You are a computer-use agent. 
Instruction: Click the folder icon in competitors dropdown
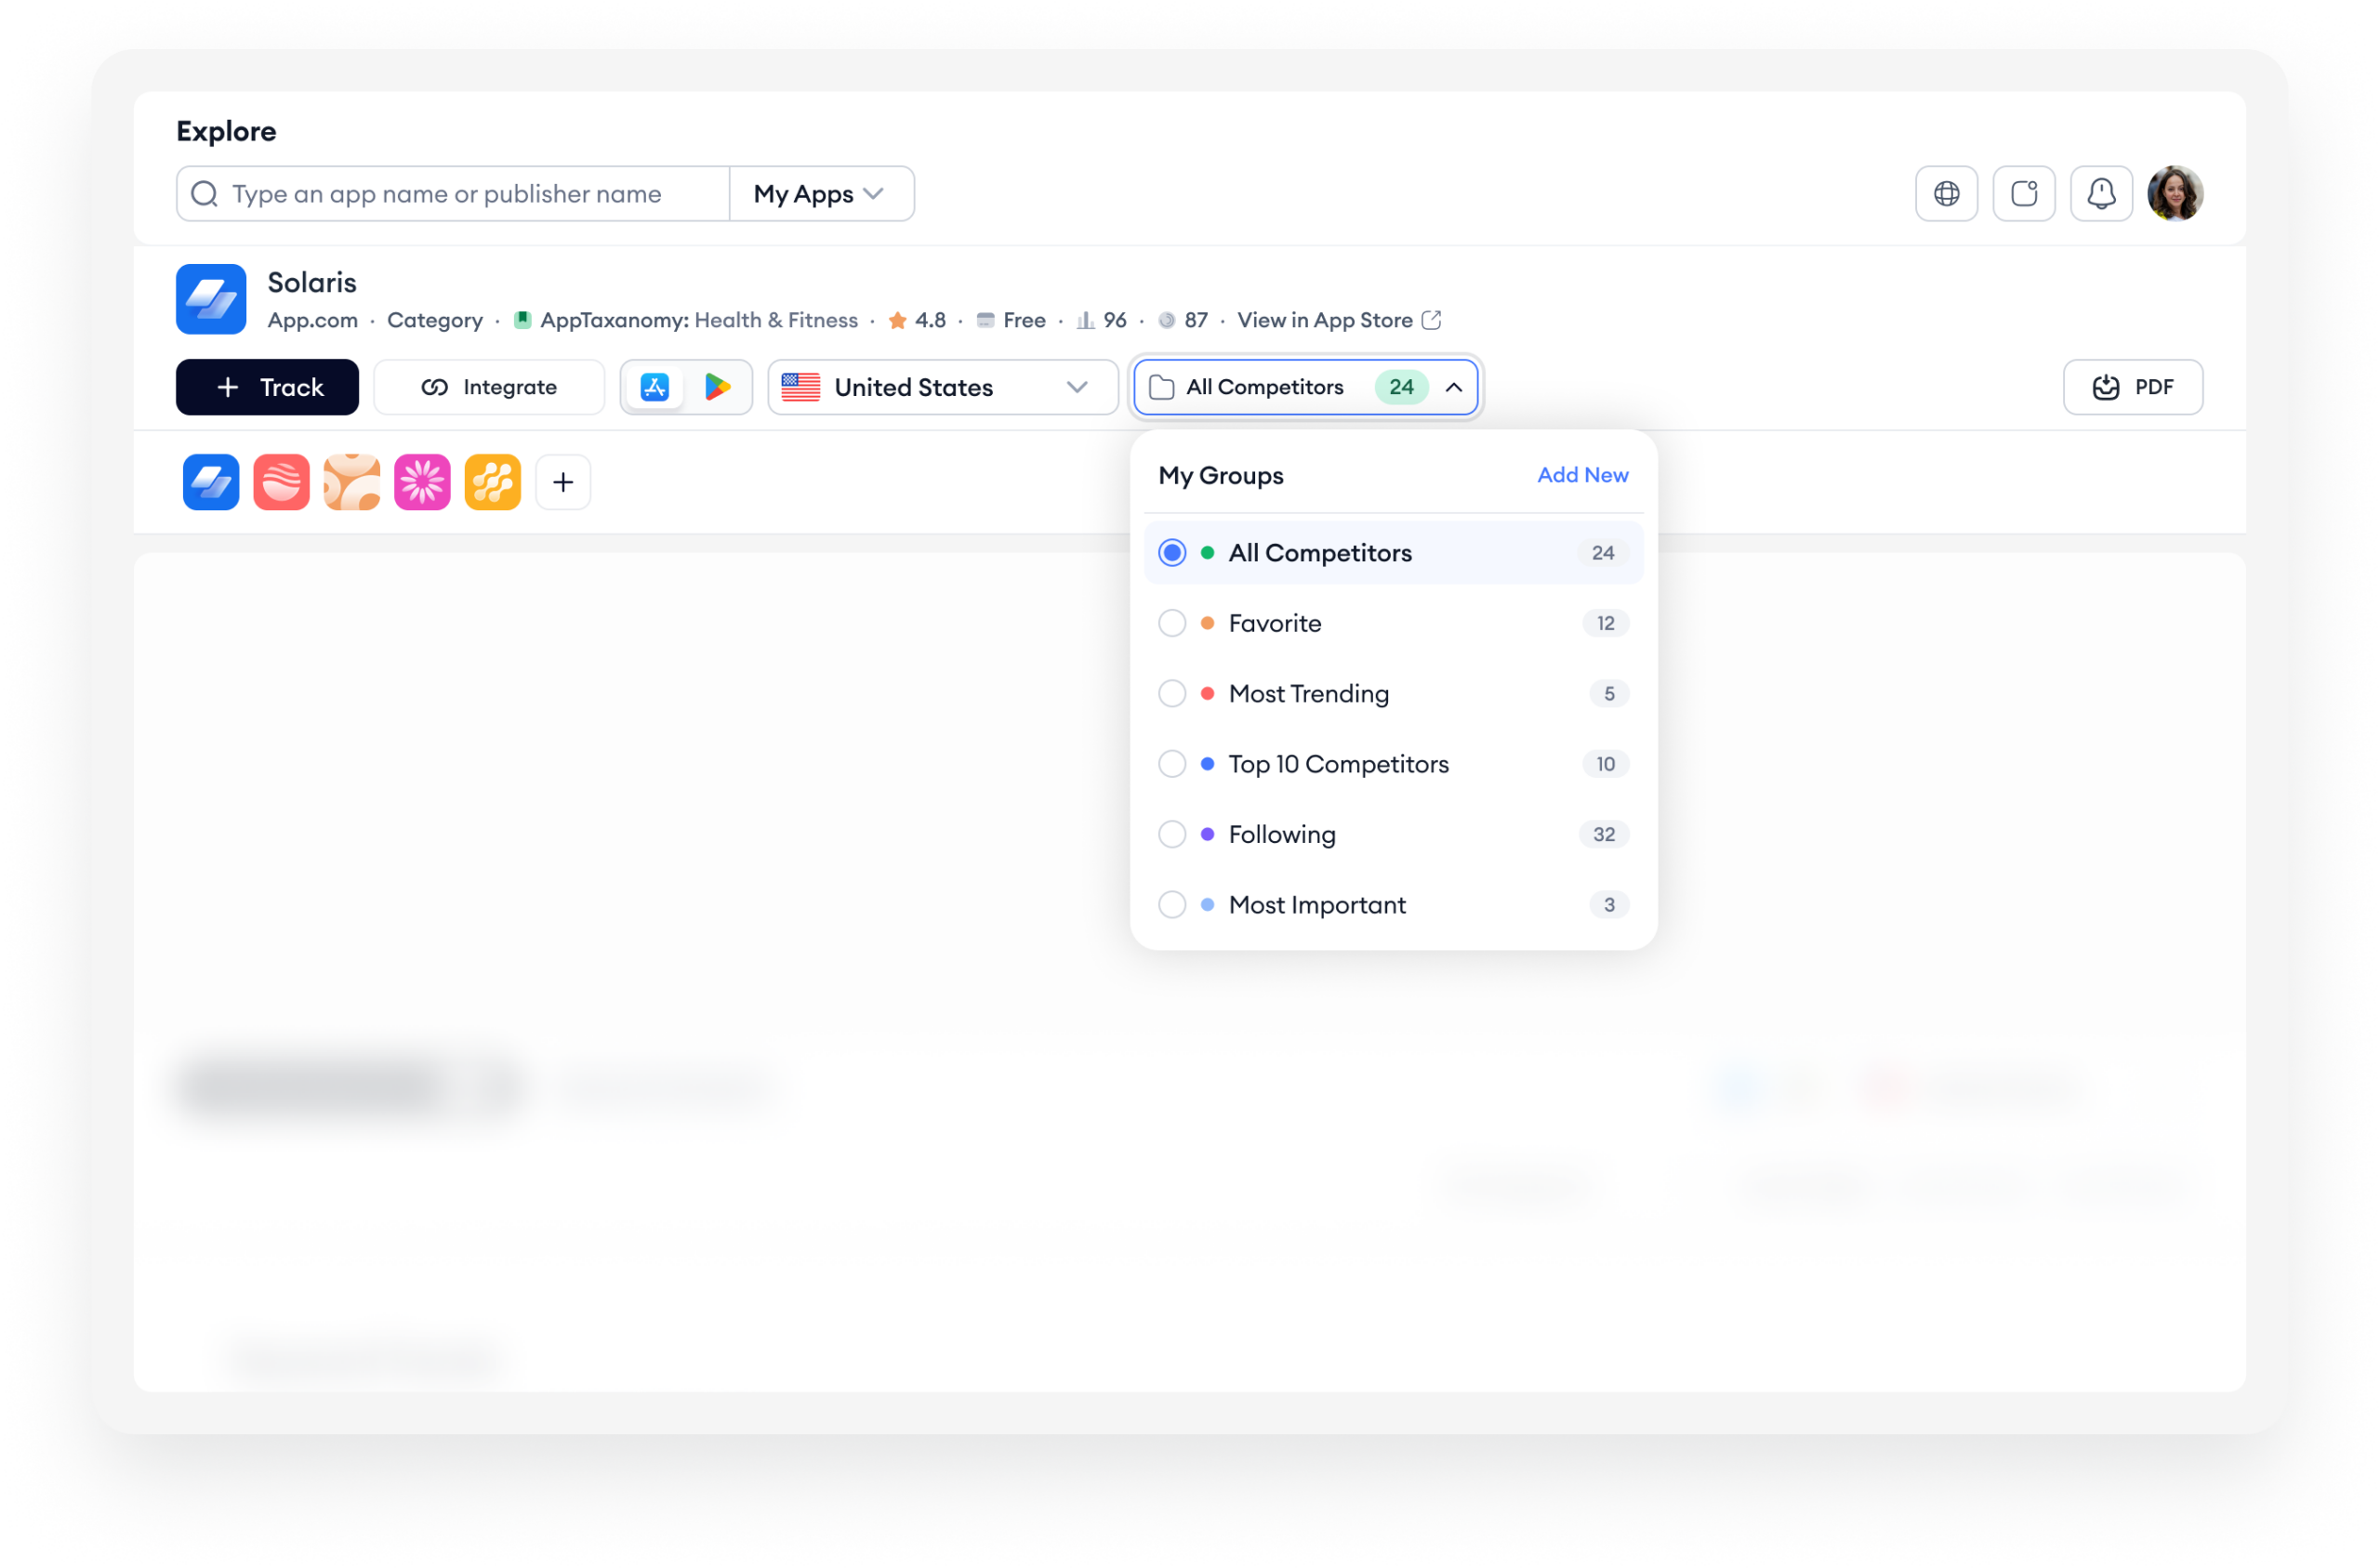(x=1161, y=387)
